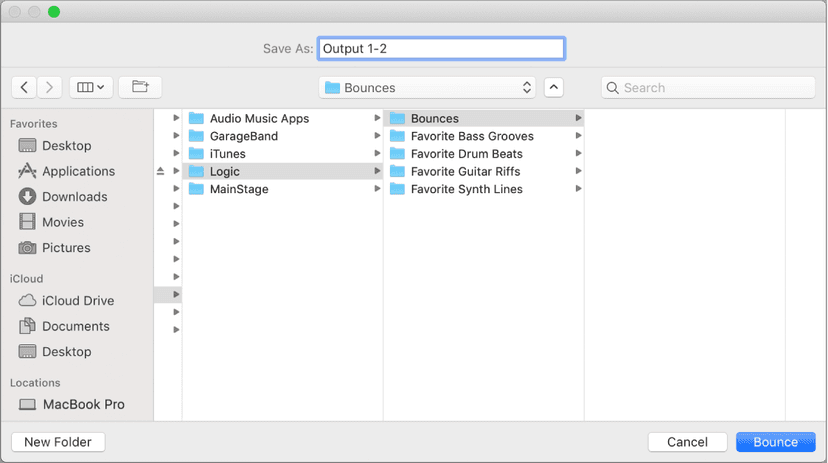Open Applications in the sidebar
This screenshot has height=463, width=828.
[67, 171]
